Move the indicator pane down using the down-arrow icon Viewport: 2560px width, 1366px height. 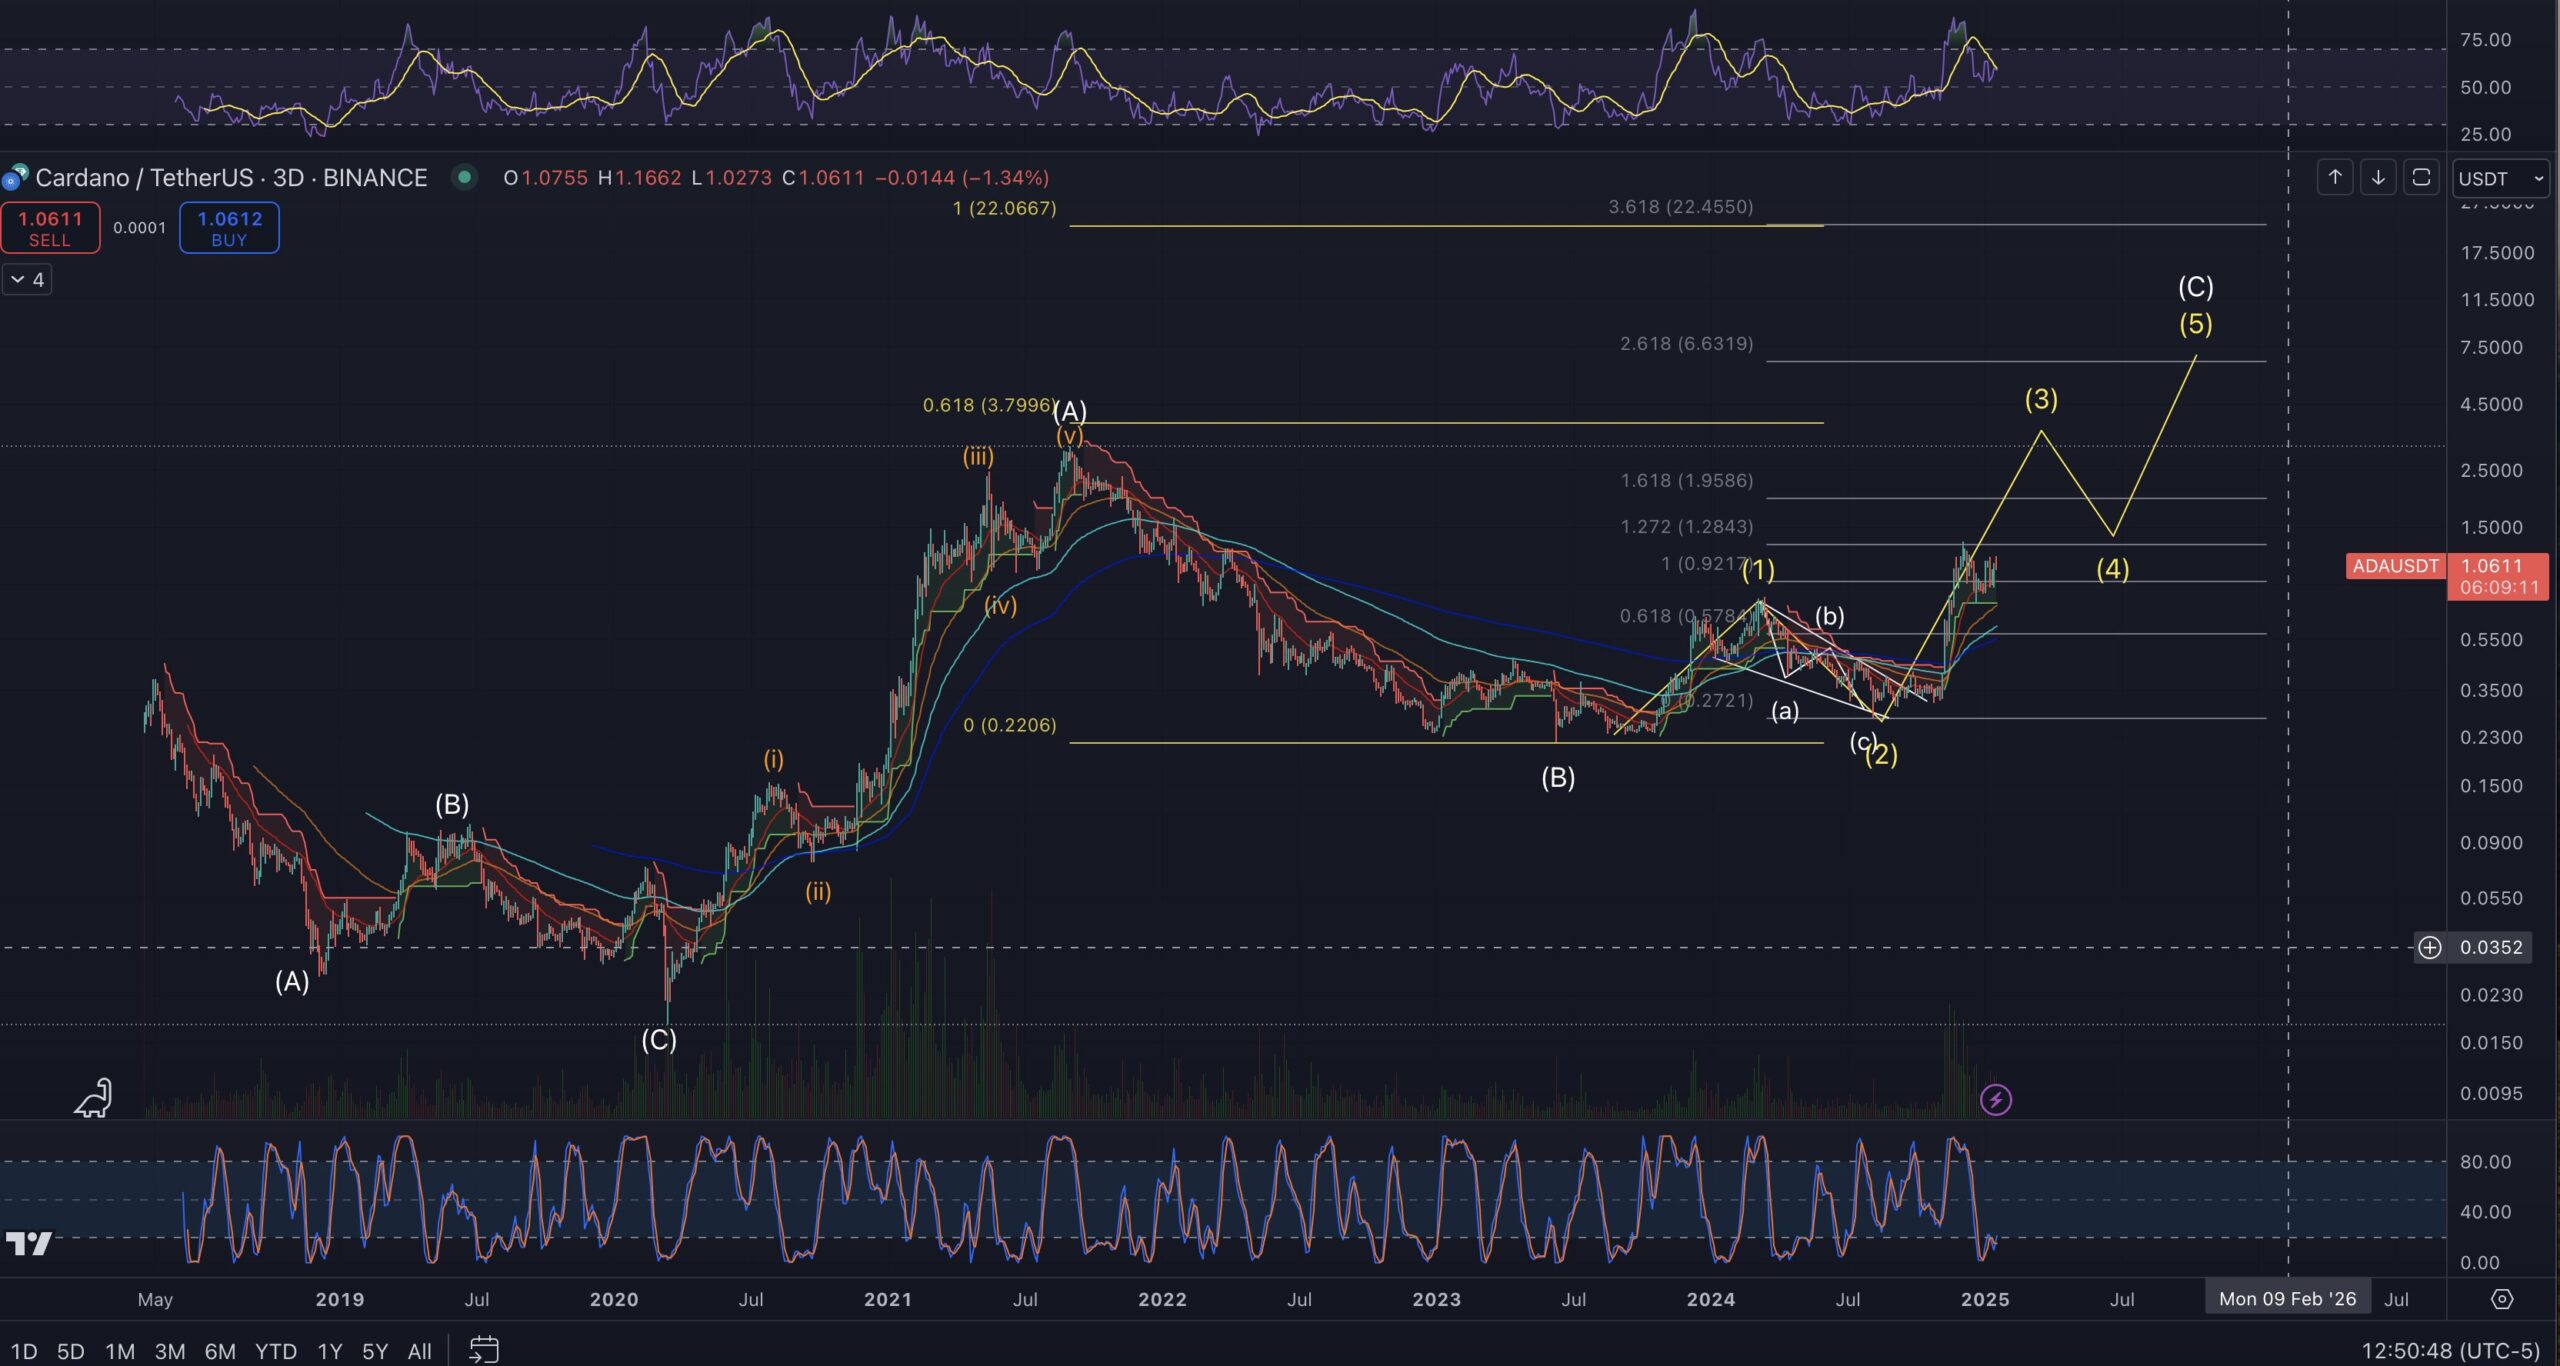(x=2379, y=177)
